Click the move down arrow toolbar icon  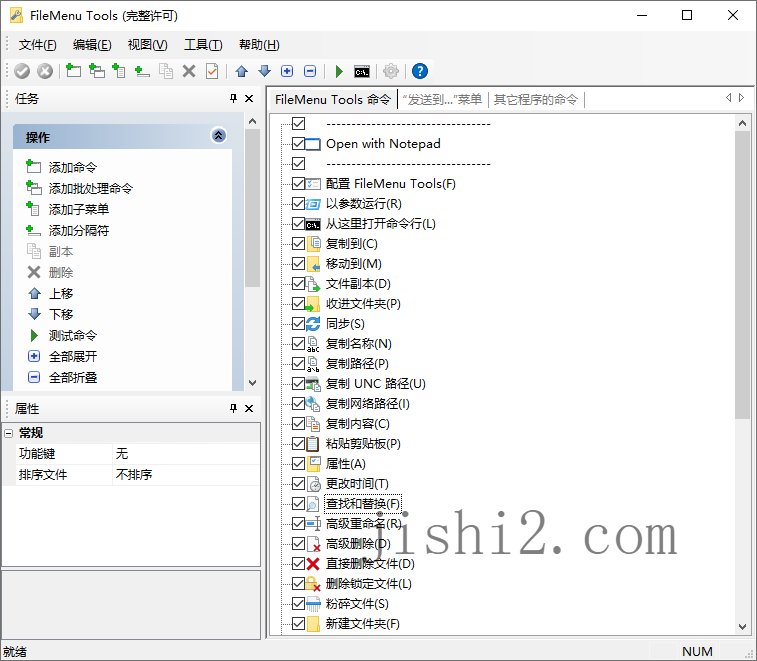pyautogui.click(x=265, y=71)
